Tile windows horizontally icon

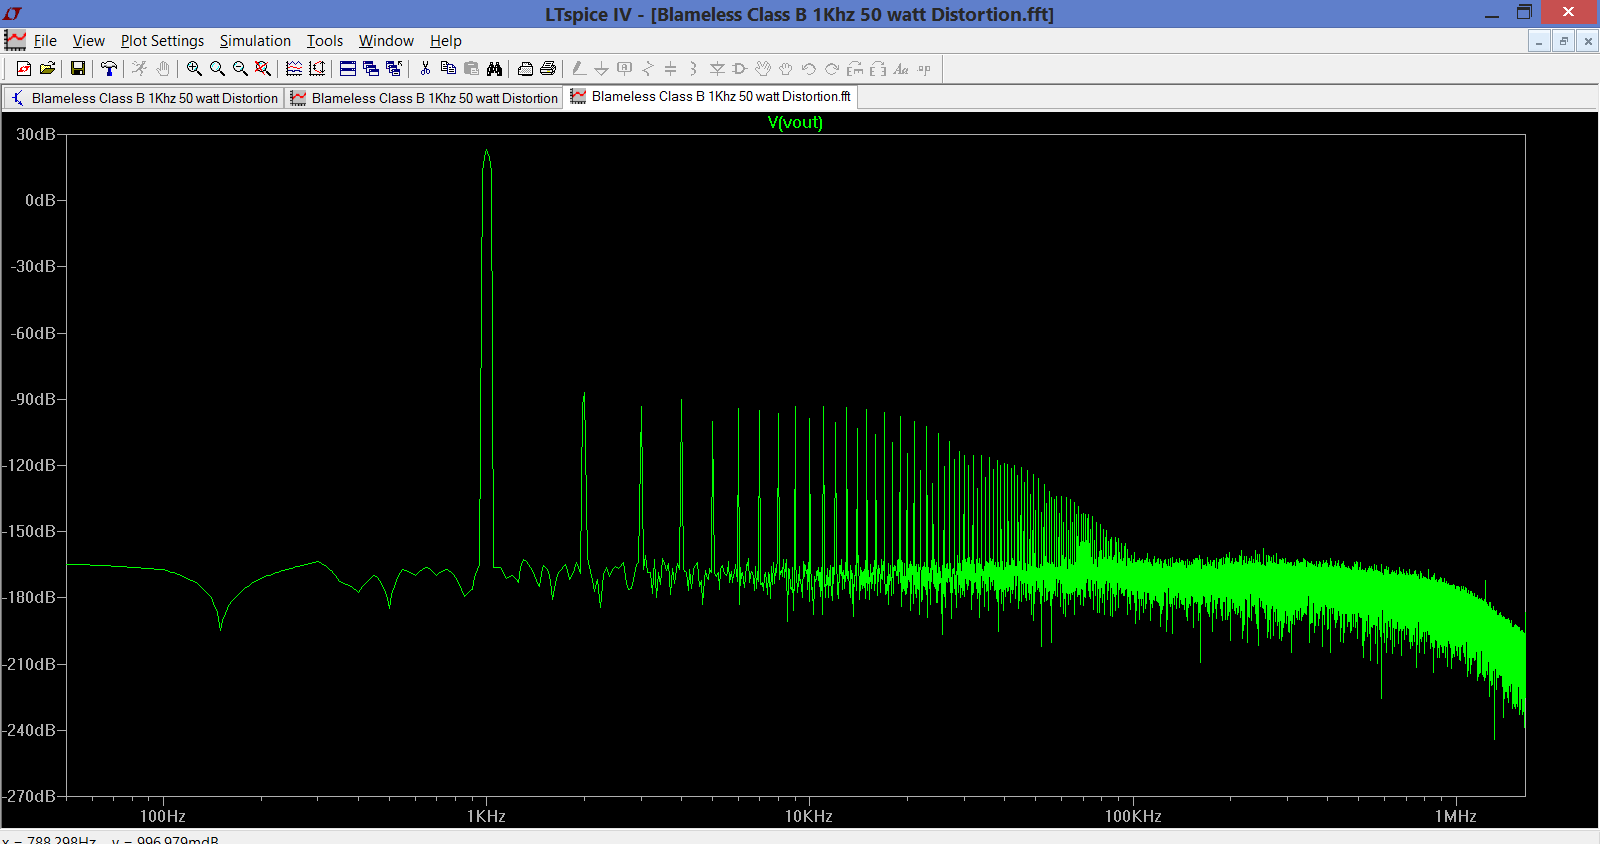pos(348,69)
